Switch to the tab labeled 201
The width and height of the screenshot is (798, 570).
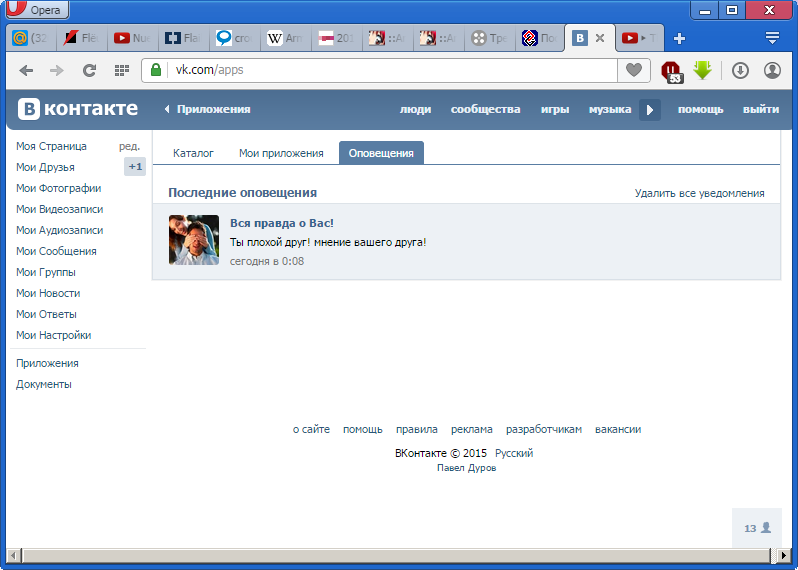click(x=337, y=38)
